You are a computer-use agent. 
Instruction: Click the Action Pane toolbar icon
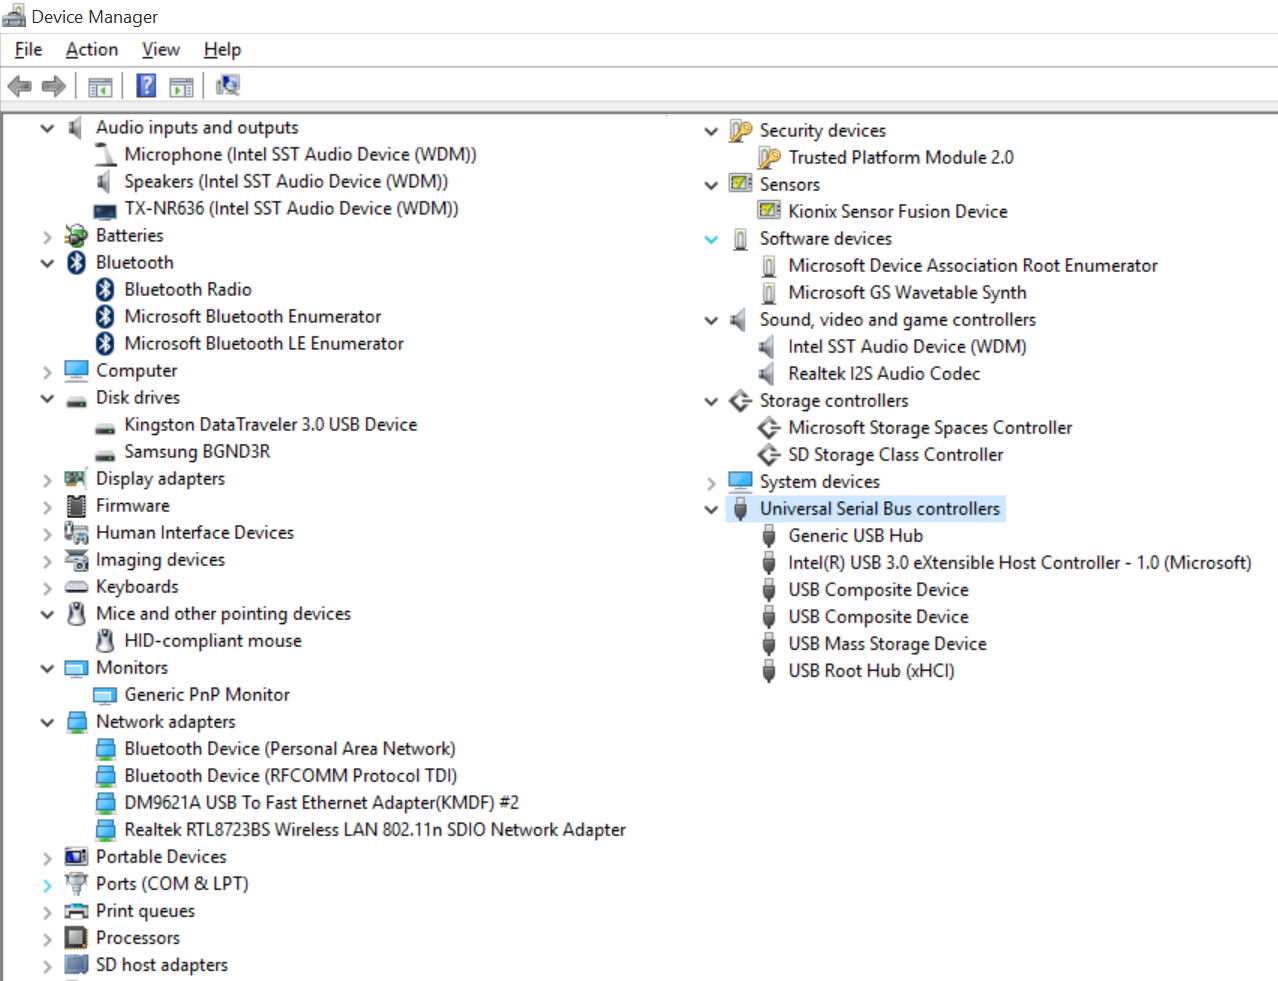pyautogui.click(x=181, y=87)
